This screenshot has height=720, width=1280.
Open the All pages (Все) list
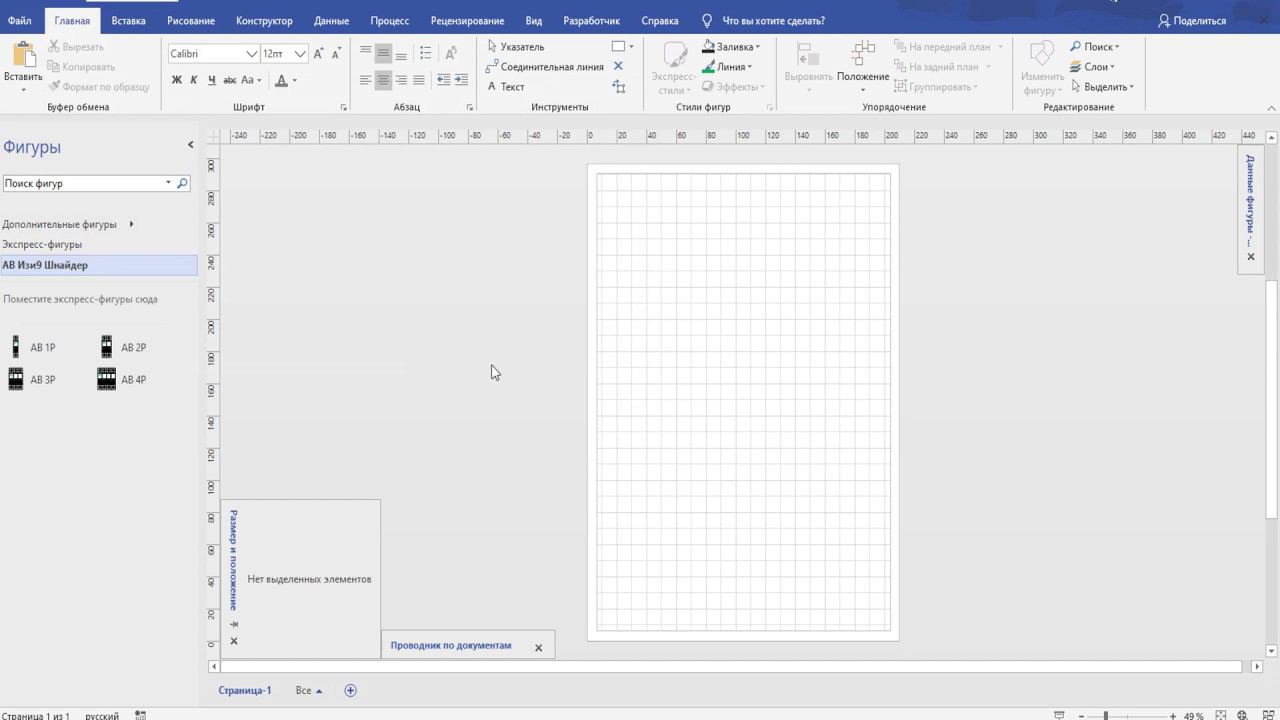tap(309, 691)
